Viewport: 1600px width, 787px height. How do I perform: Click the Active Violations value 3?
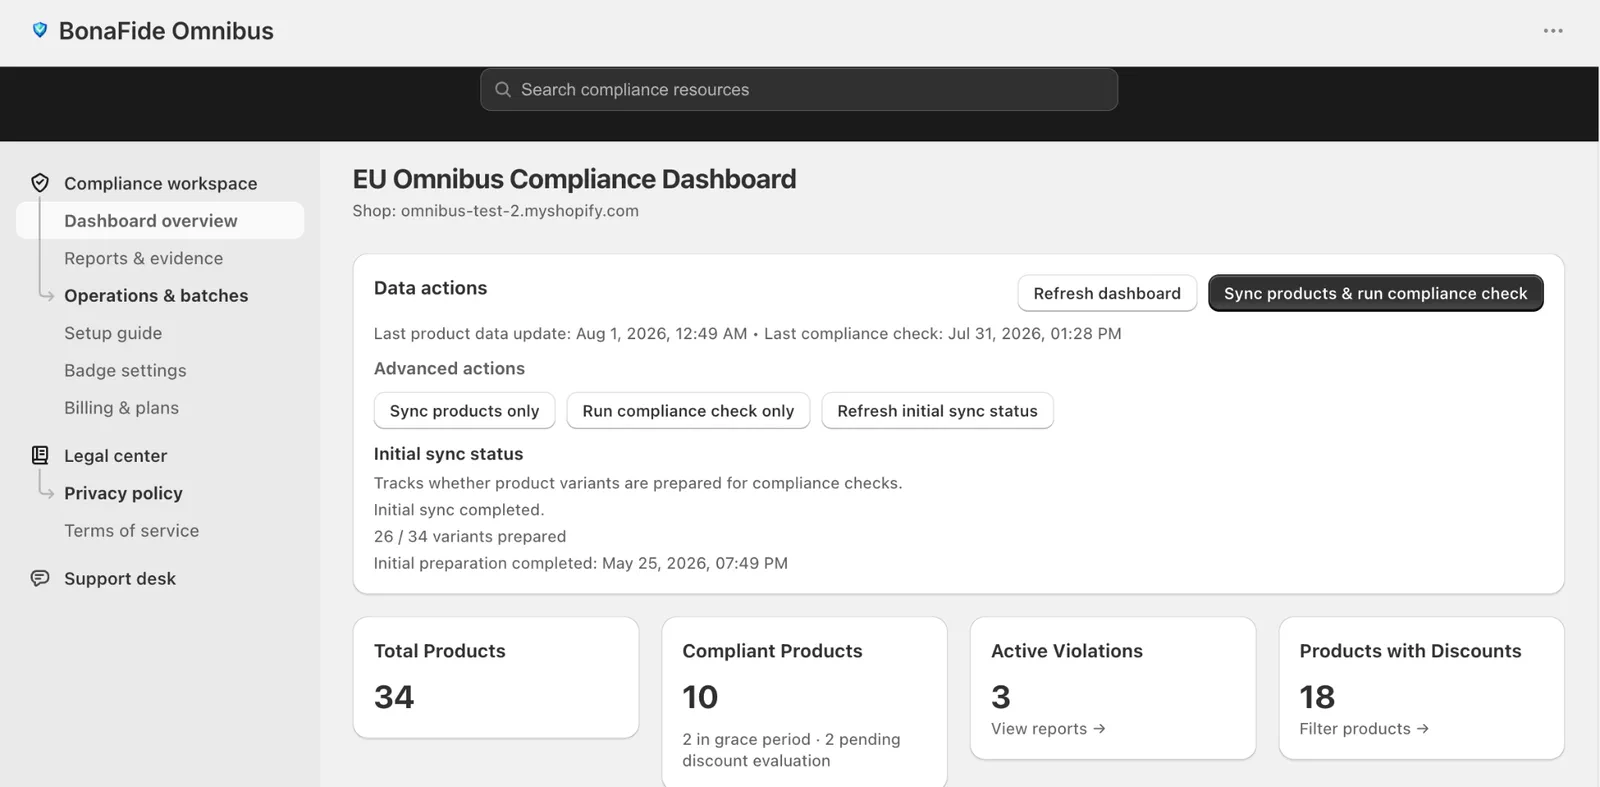click(x=1001, y=697)
